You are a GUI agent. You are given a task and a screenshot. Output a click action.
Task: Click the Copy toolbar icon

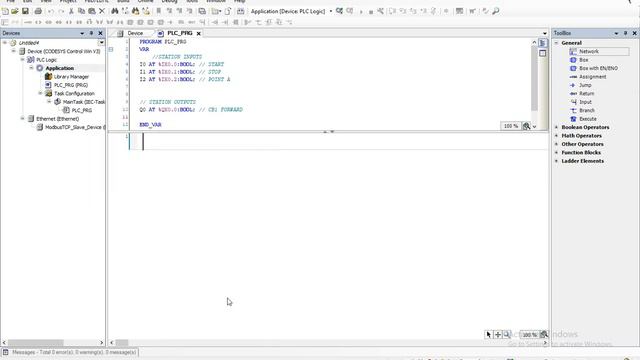(81, 11)
